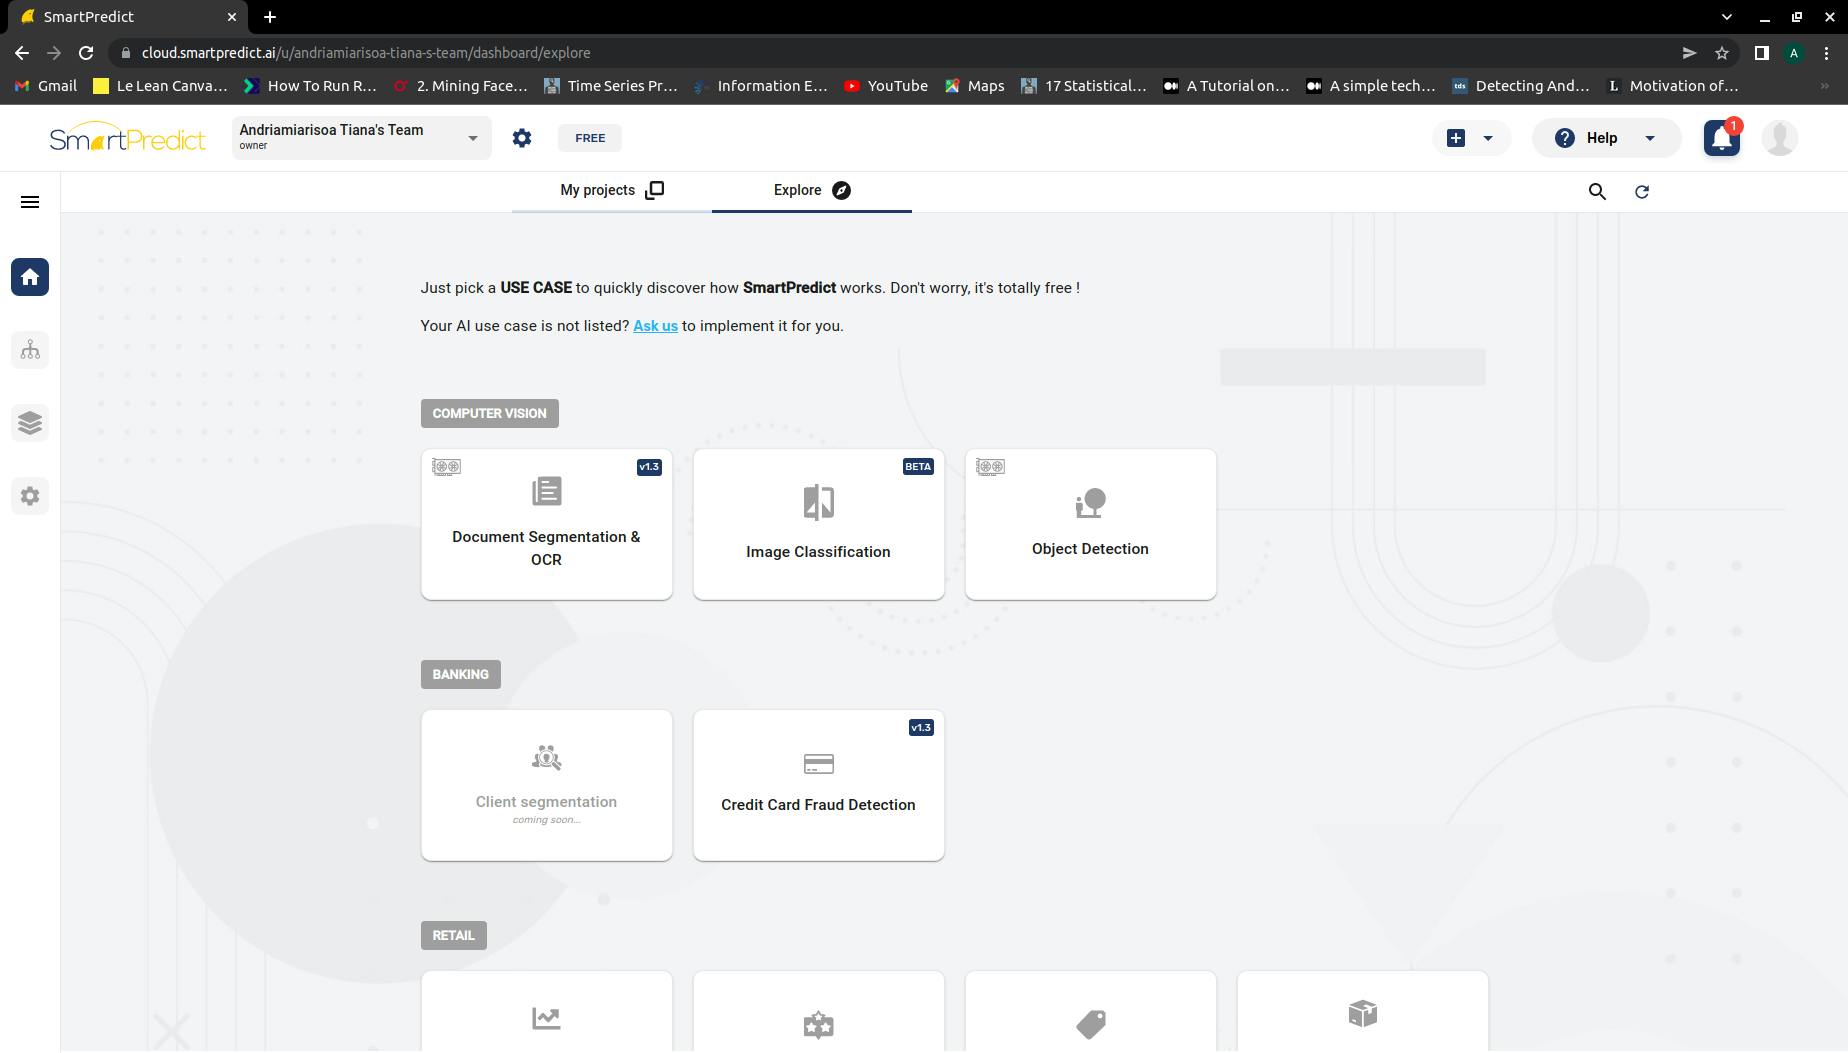Image resolution: width=1848 pixels, height=1053 pixels.
Task: Open the Object Detection use case card
Action: coord(1090,524)
